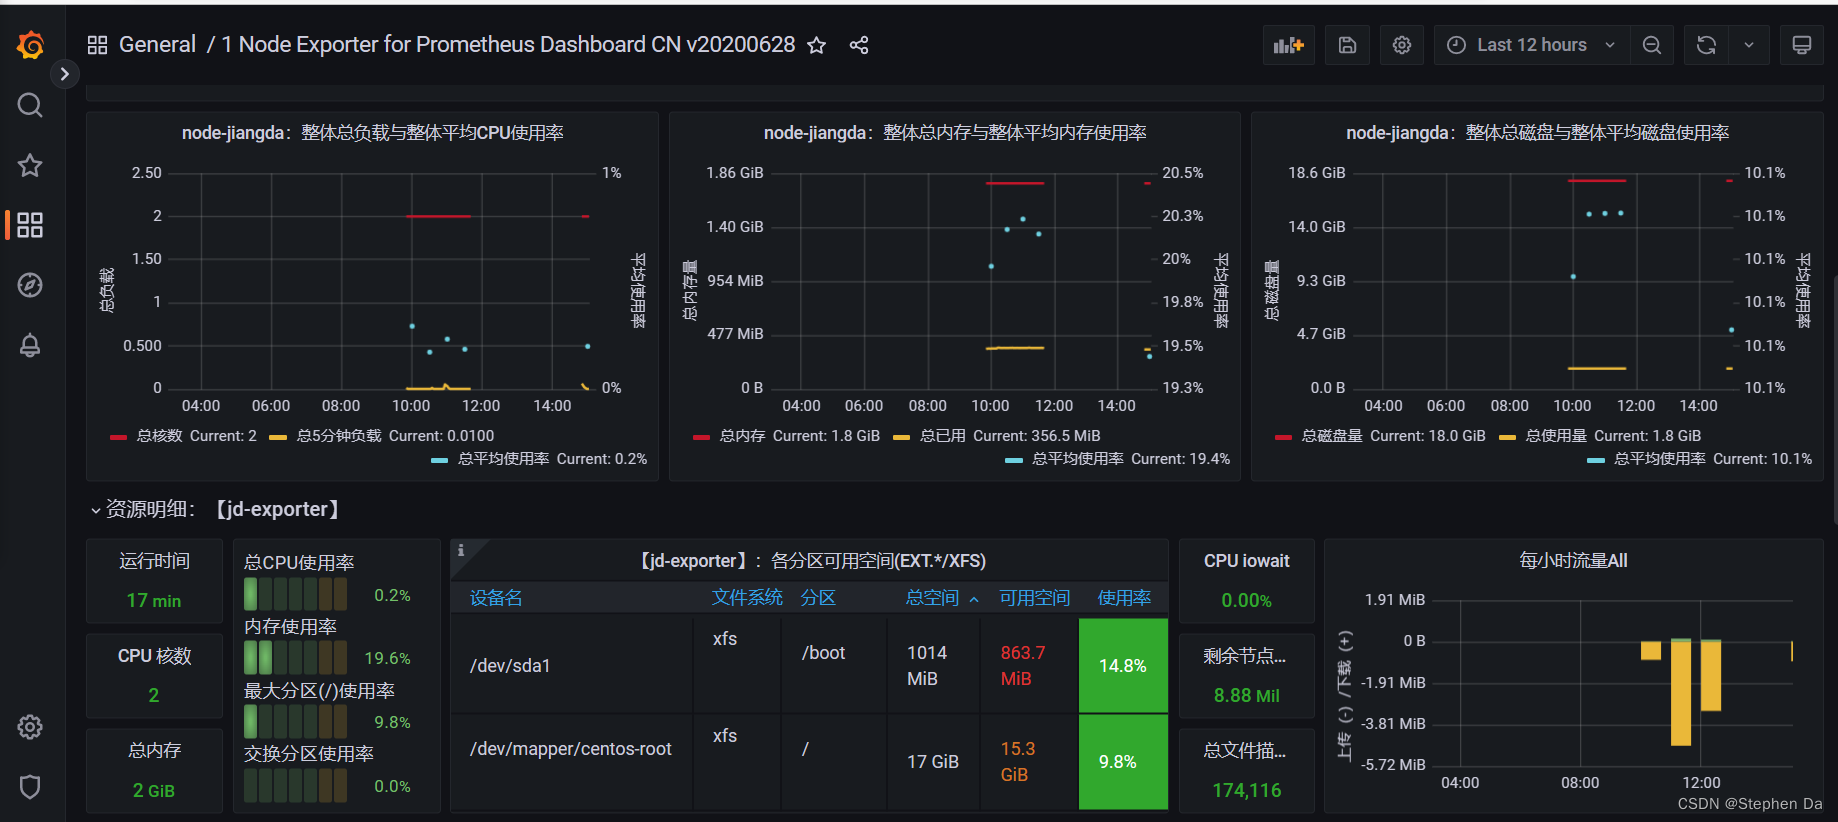The width and height of the screenshot is (1838, 822).
Task: Sort the table by 文件系统 column
Action: click(x=747, y=598)
